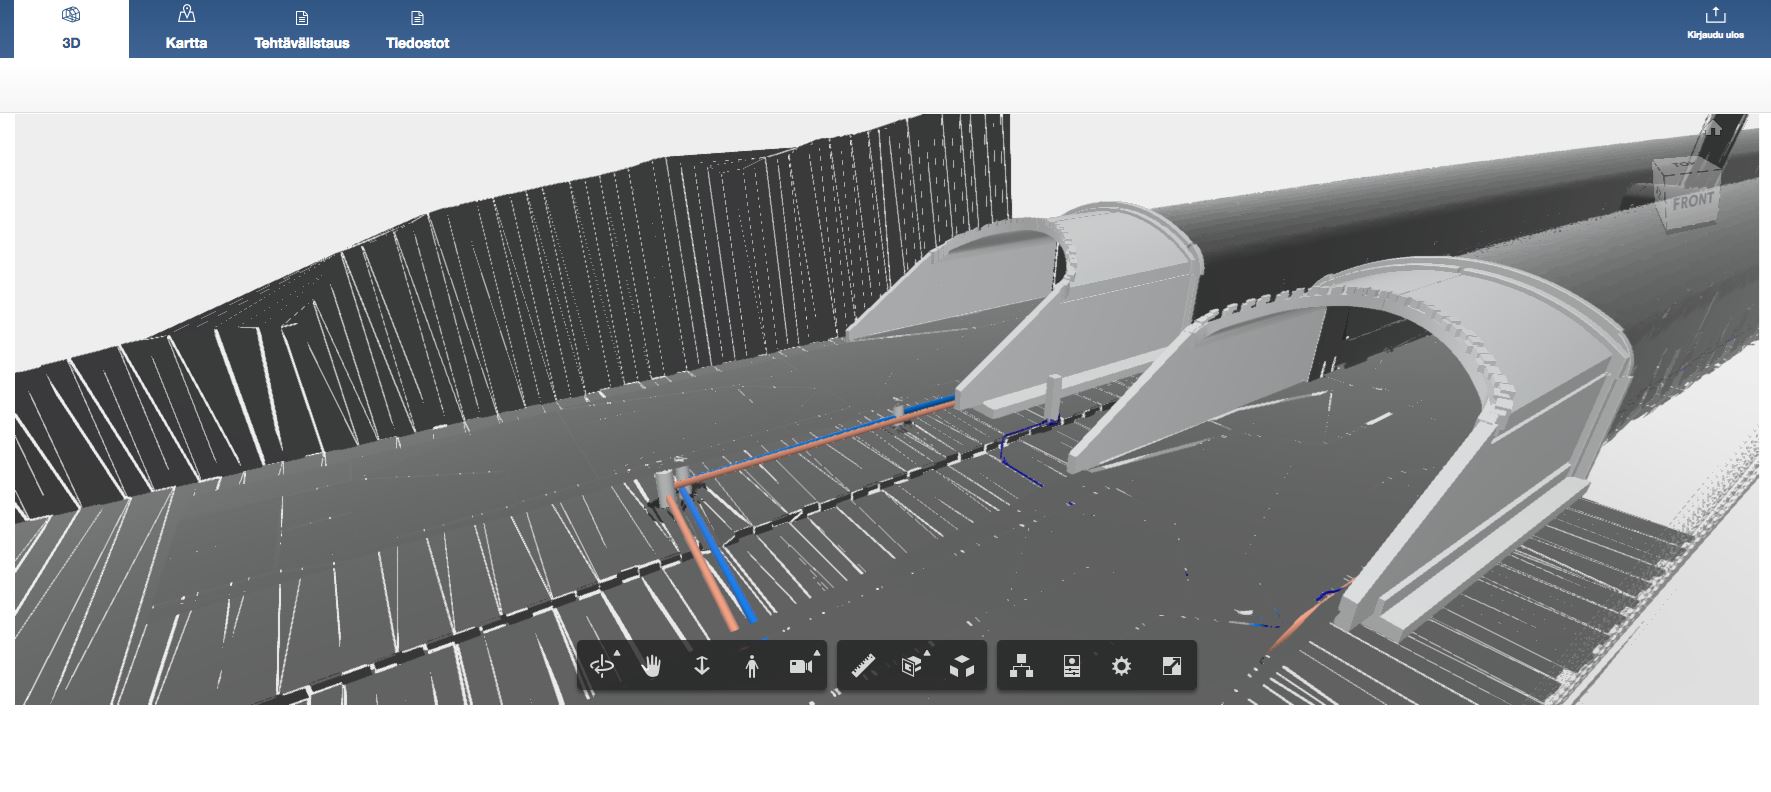1771x792 pixels.
Task: Select the 3D tab
Action: point(71,29)
